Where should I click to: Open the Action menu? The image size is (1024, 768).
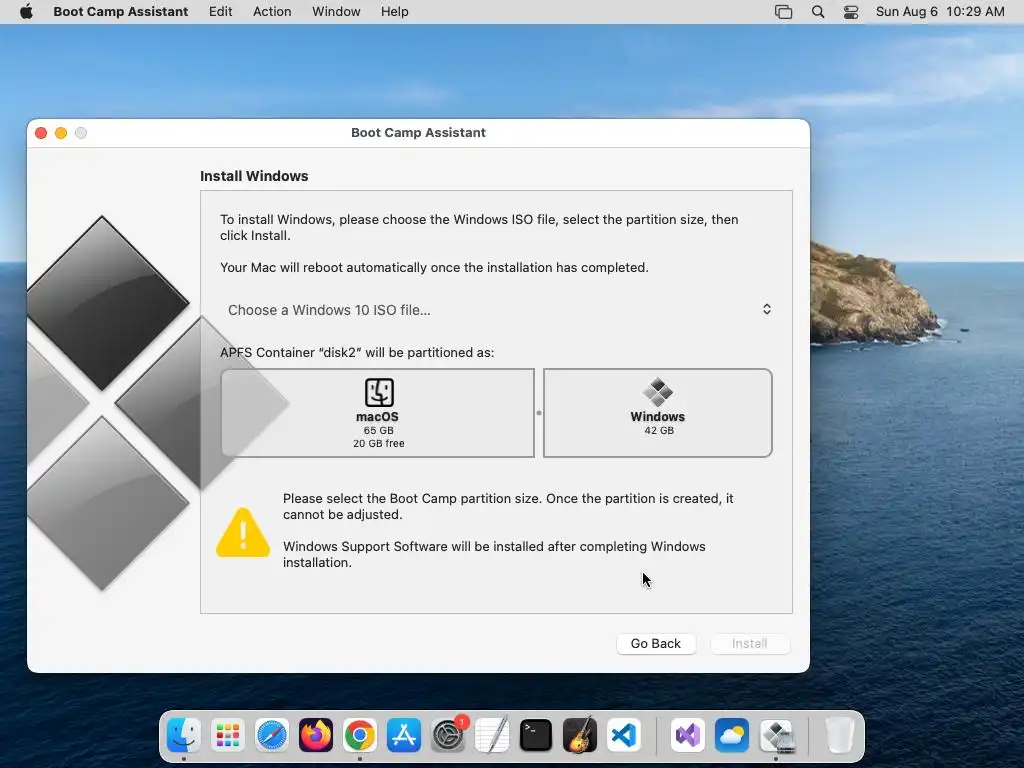tap(272, 12)
